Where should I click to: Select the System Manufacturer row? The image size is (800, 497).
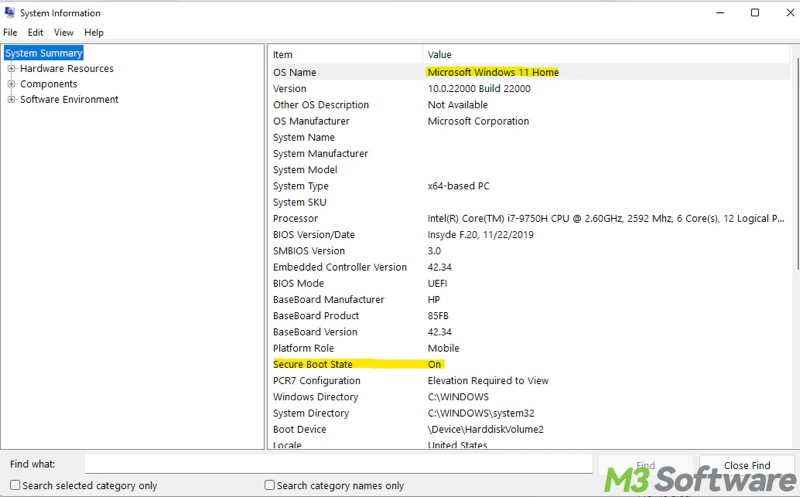tap(529, 154)
